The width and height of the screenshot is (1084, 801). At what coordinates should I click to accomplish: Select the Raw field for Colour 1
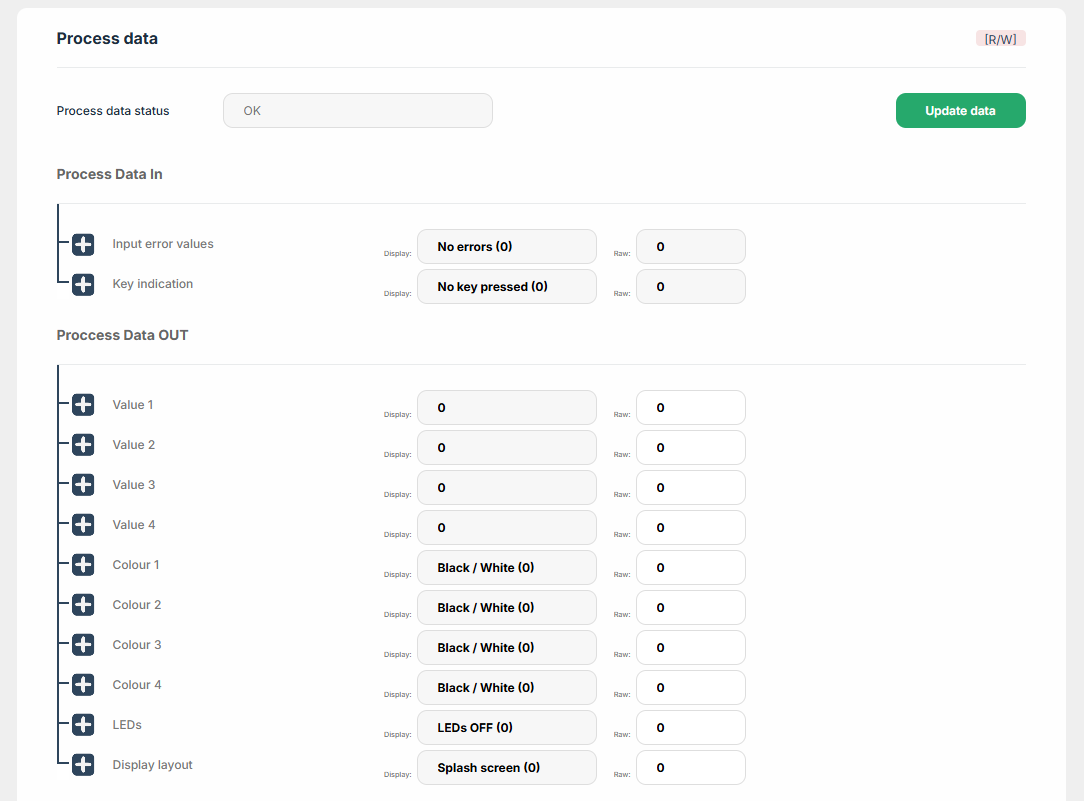click(690, 567)
